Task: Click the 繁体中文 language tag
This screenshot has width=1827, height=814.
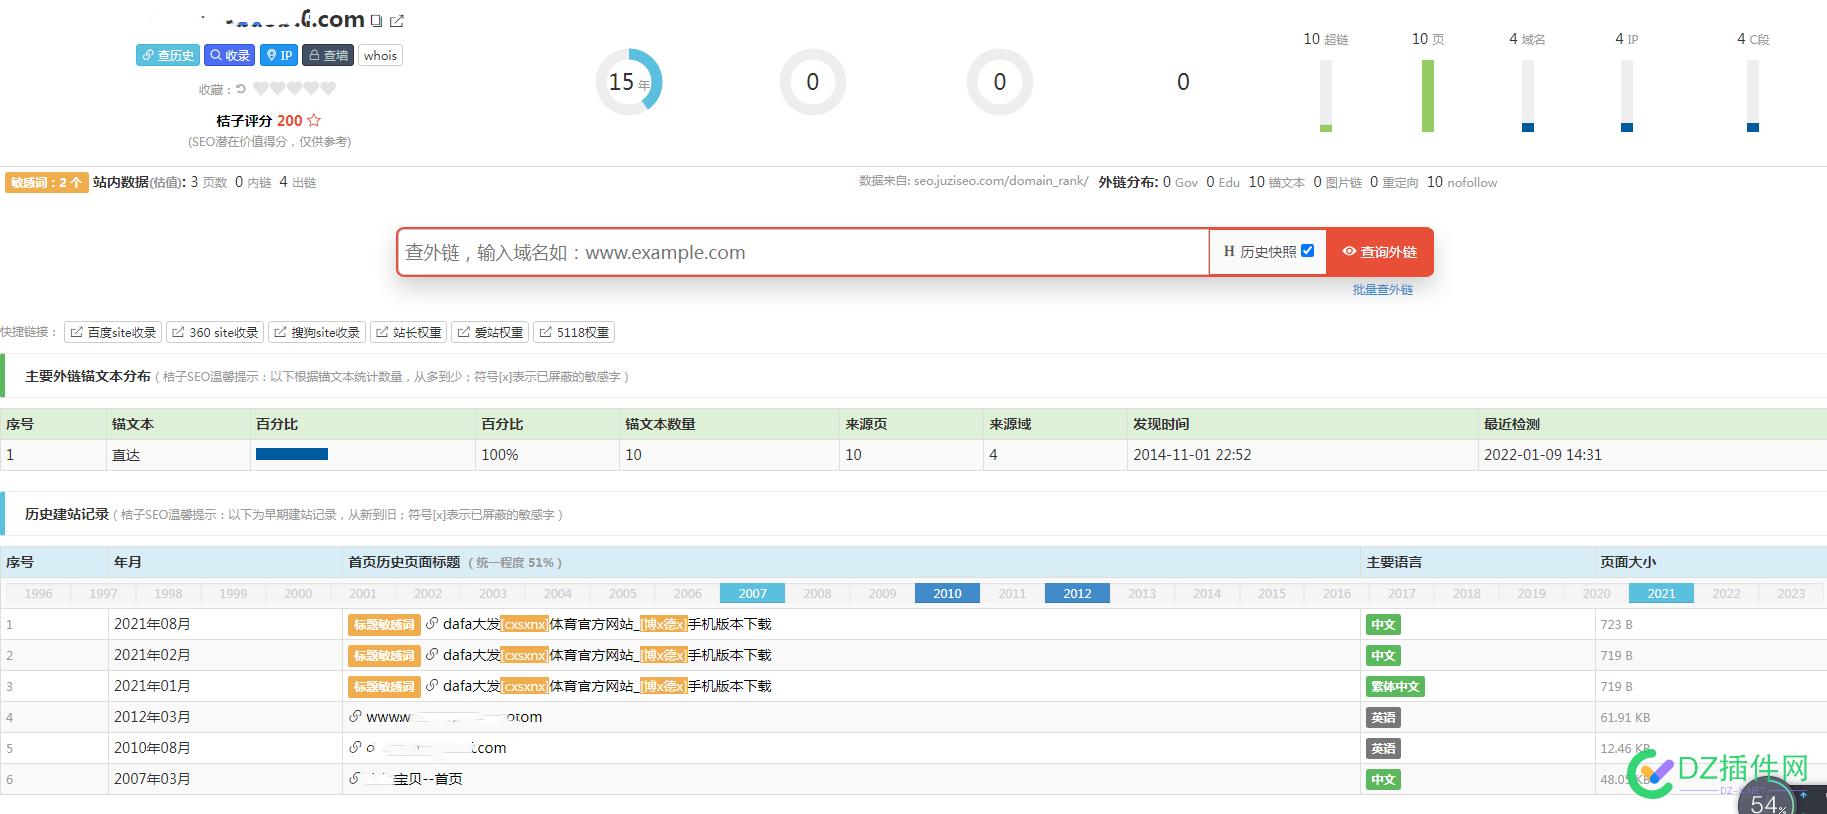Action: [x=1395, y=687]
